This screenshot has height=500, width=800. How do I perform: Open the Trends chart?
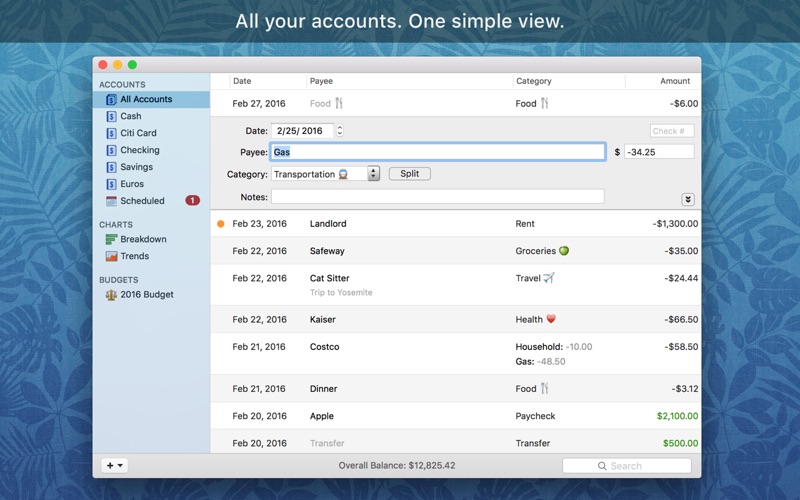pyautogui.click(x=134, y=256)
